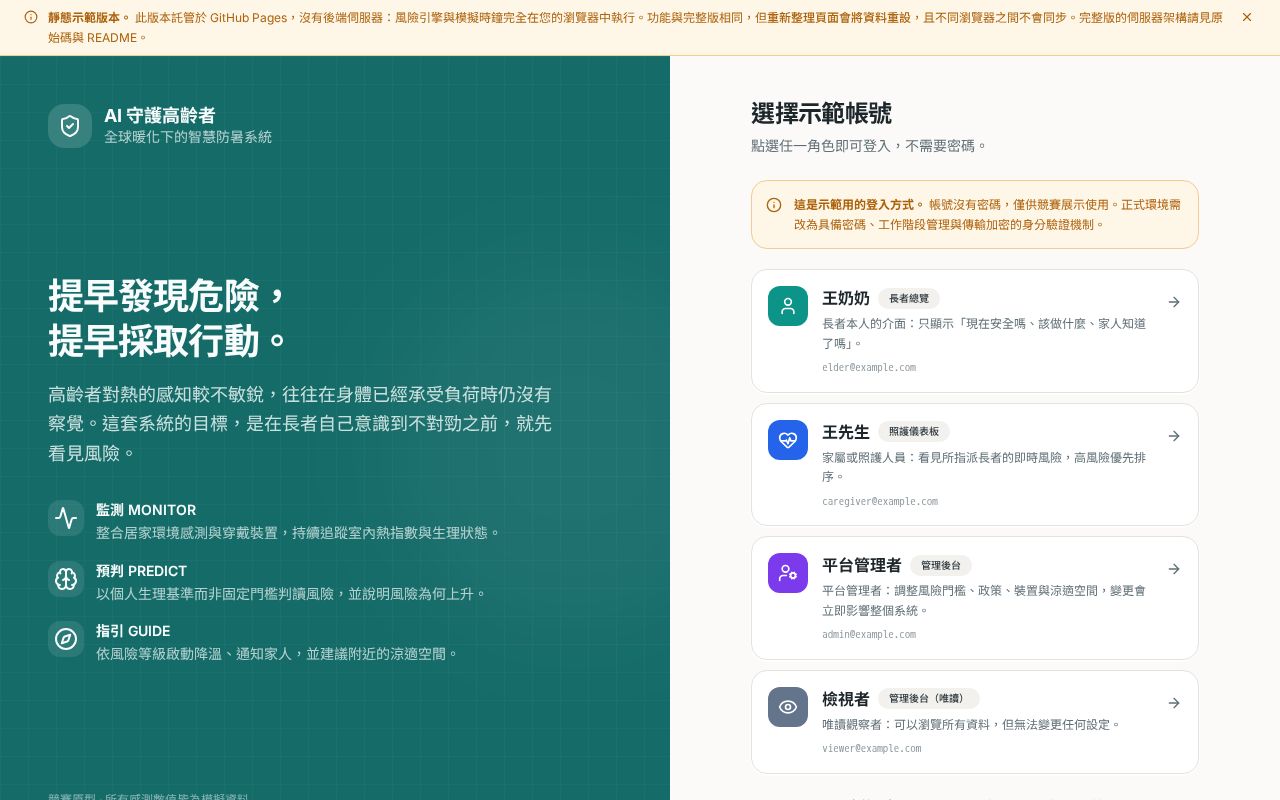Click the 監測 MONITOR label

coord(146,510)
